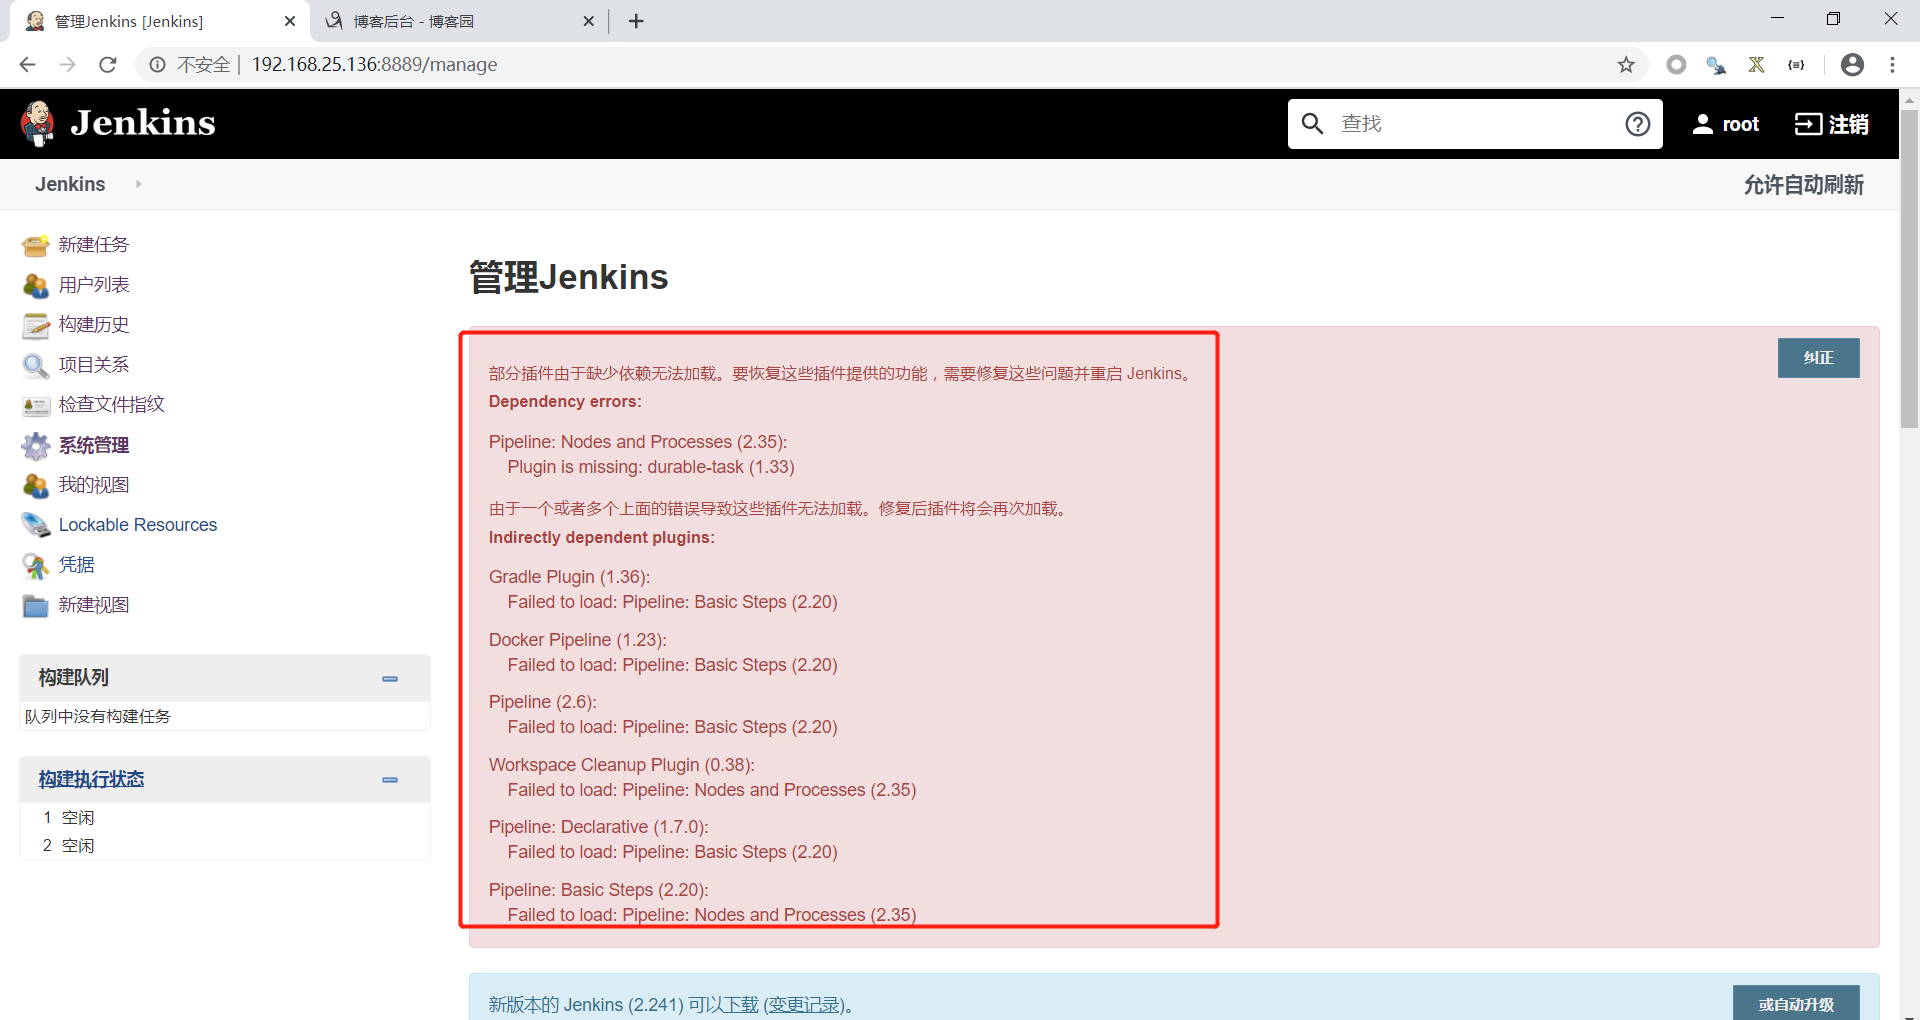Open the 新建任务 sidebar icon
Viewport: 1920px width, 1020px height.
[x=36, y=245]
